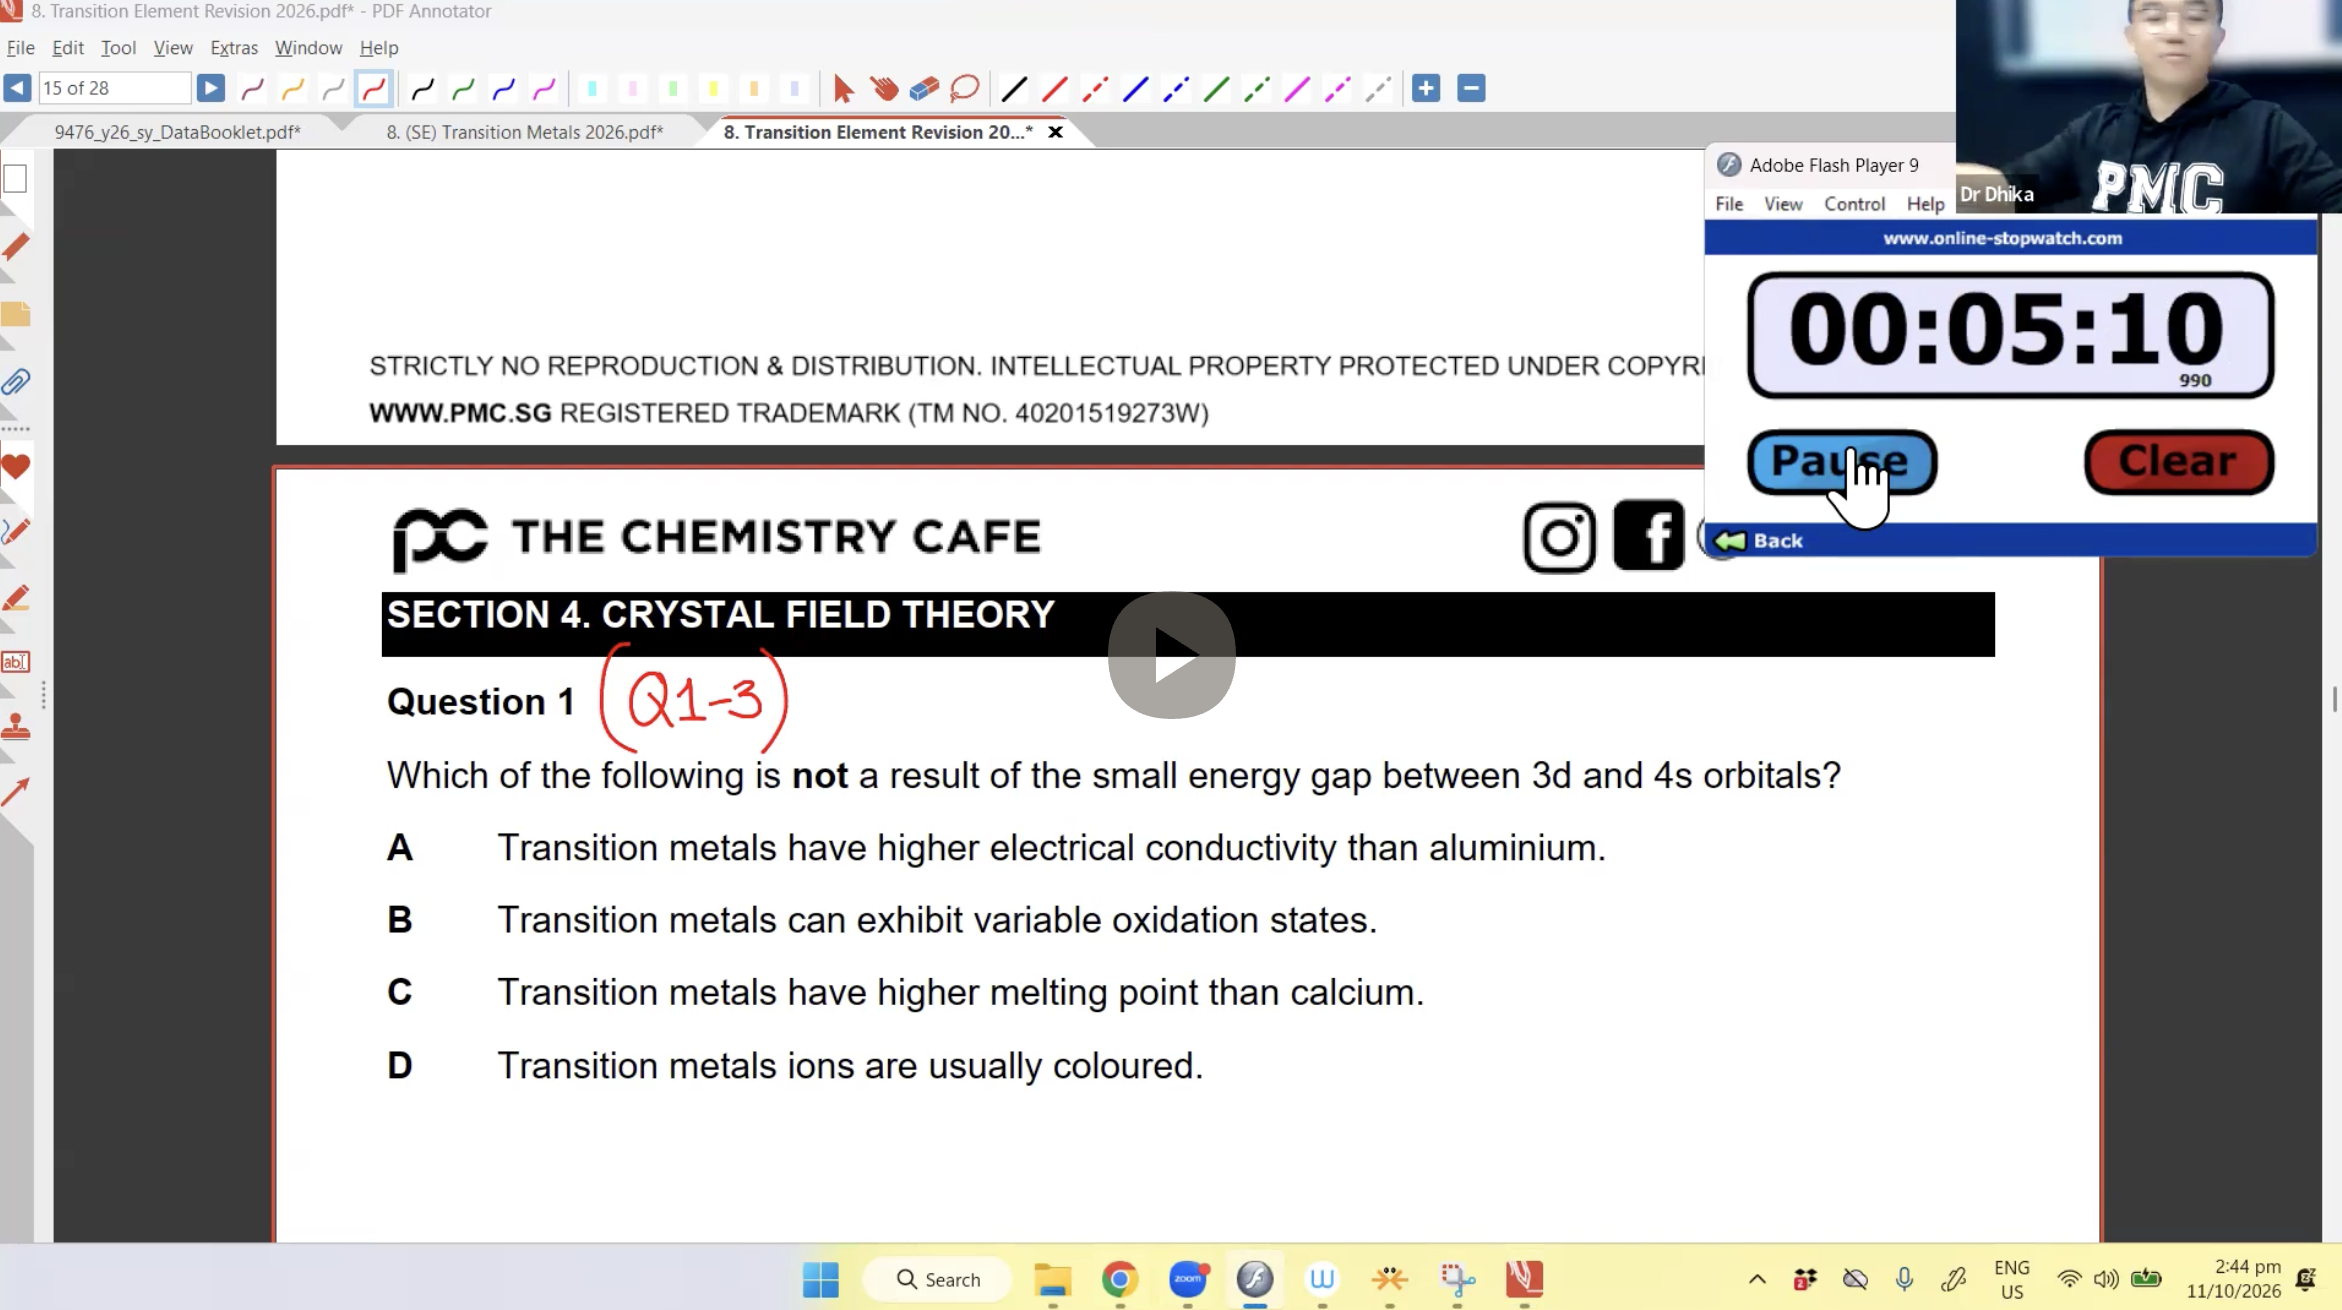Select the text box tool in sidebar
This screenshot has width=2342, height=1310.
16,661
